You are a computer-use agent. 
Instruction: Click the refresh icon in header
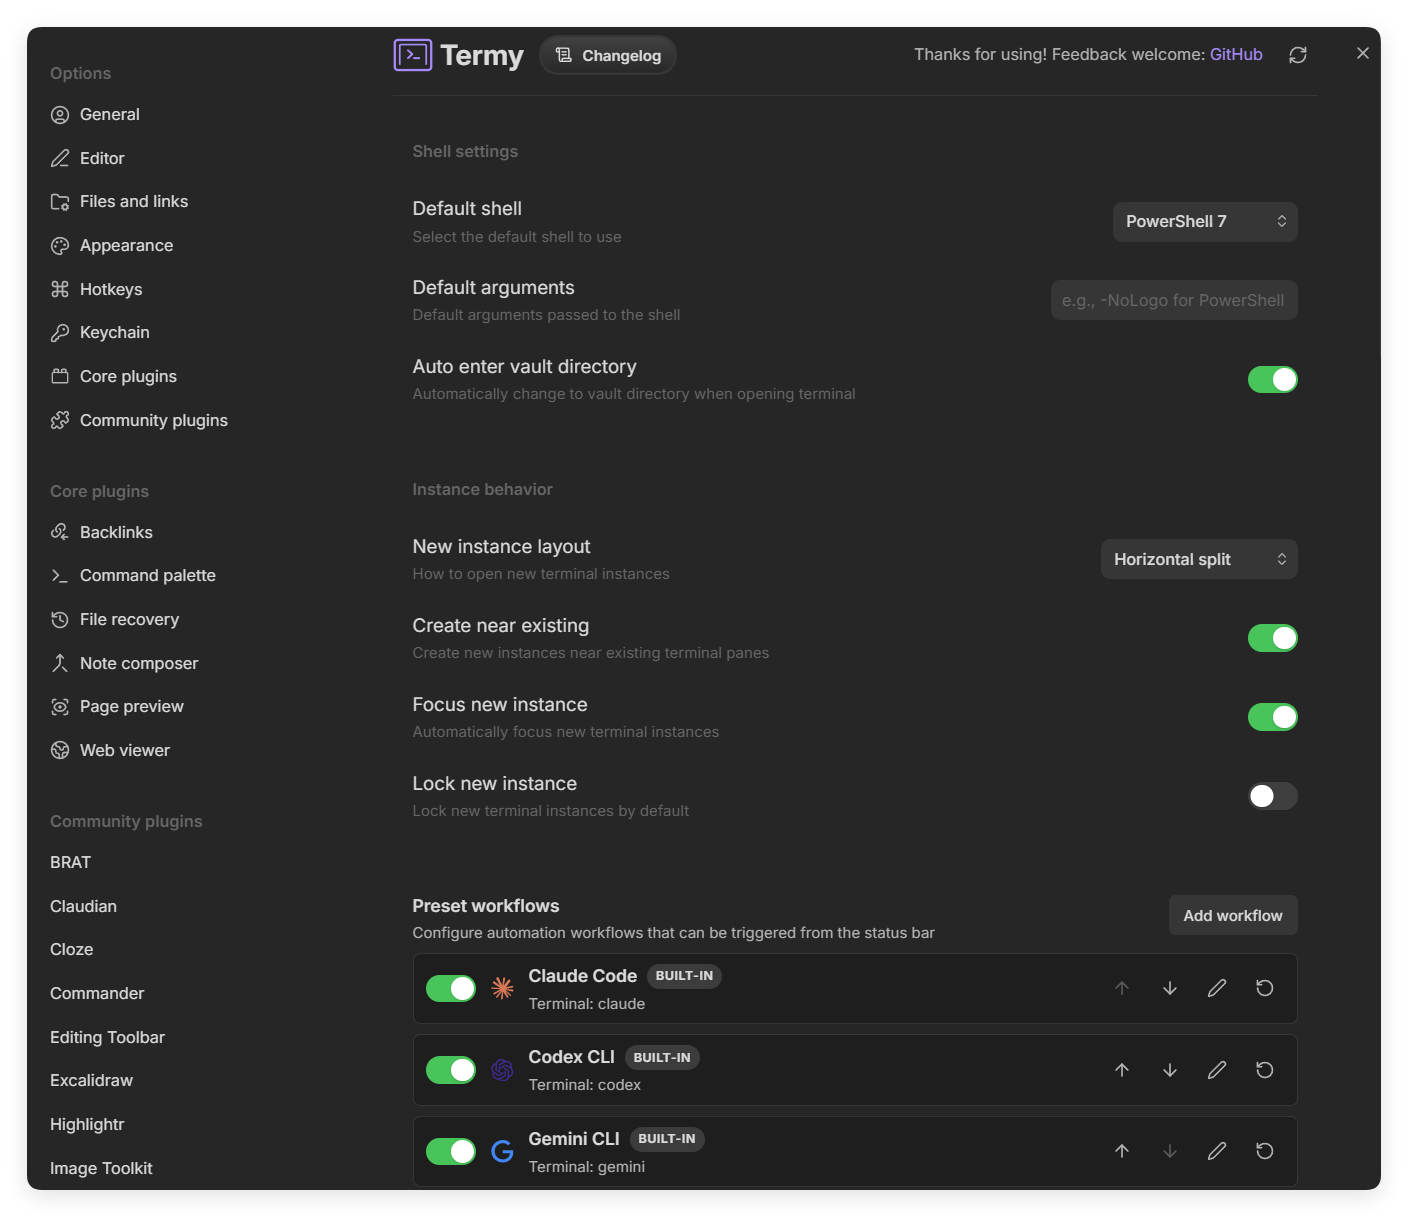pyautogui.click(x=1298, y=55)
